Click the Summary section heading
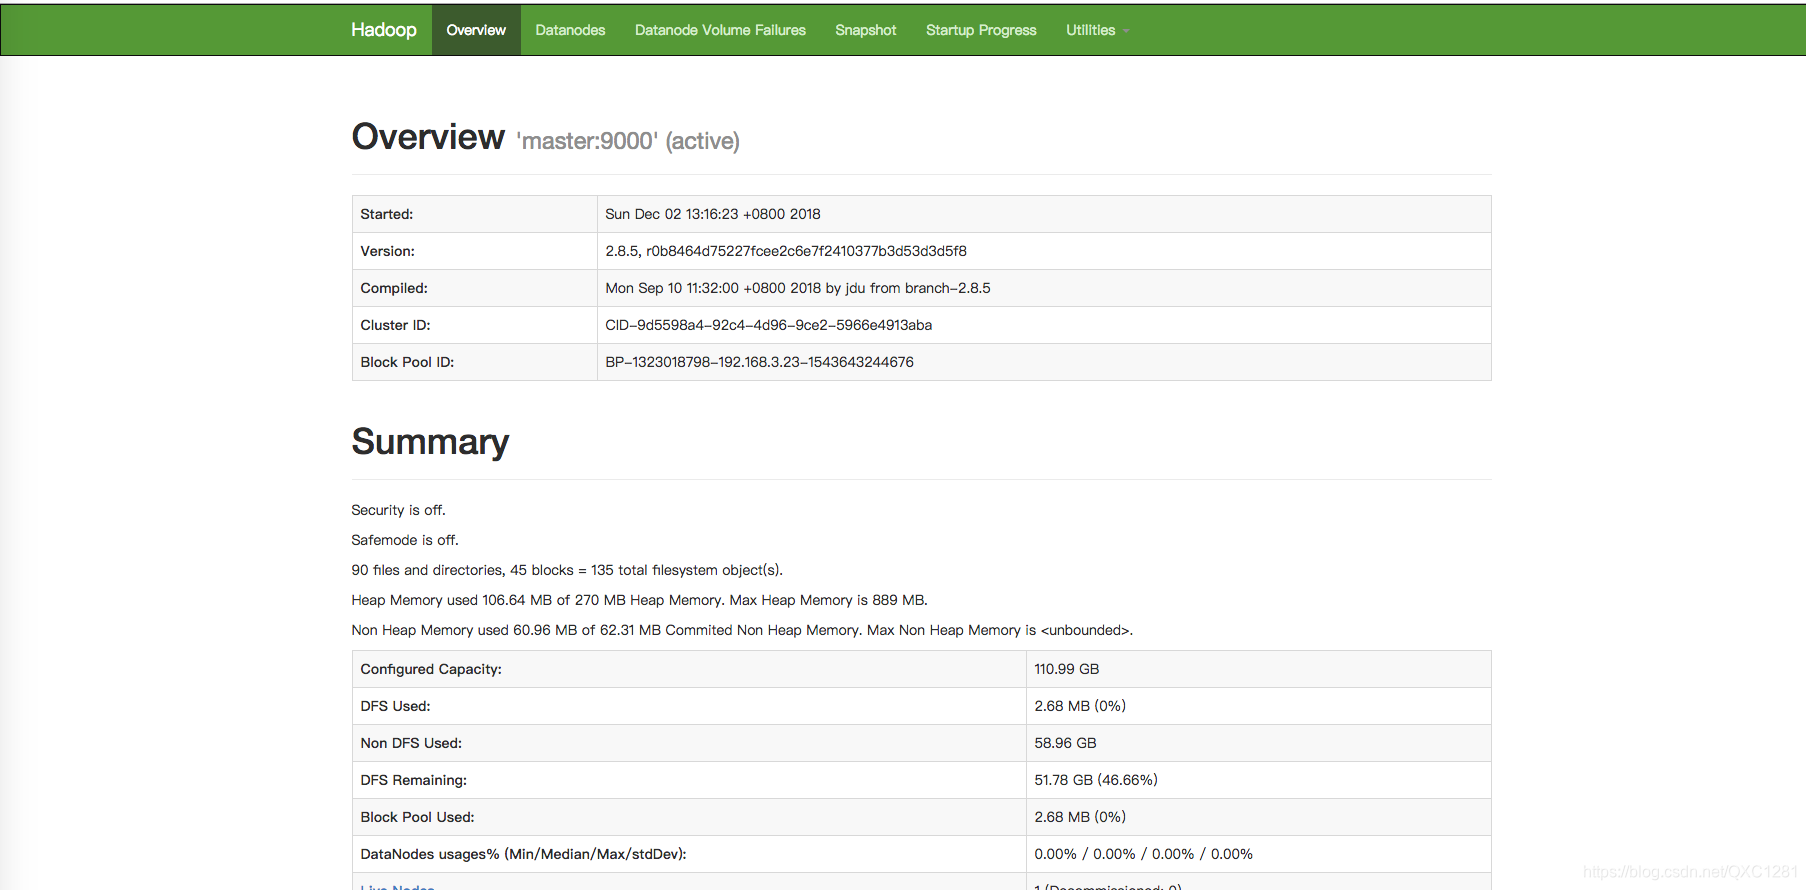 (x=430, y=442)
